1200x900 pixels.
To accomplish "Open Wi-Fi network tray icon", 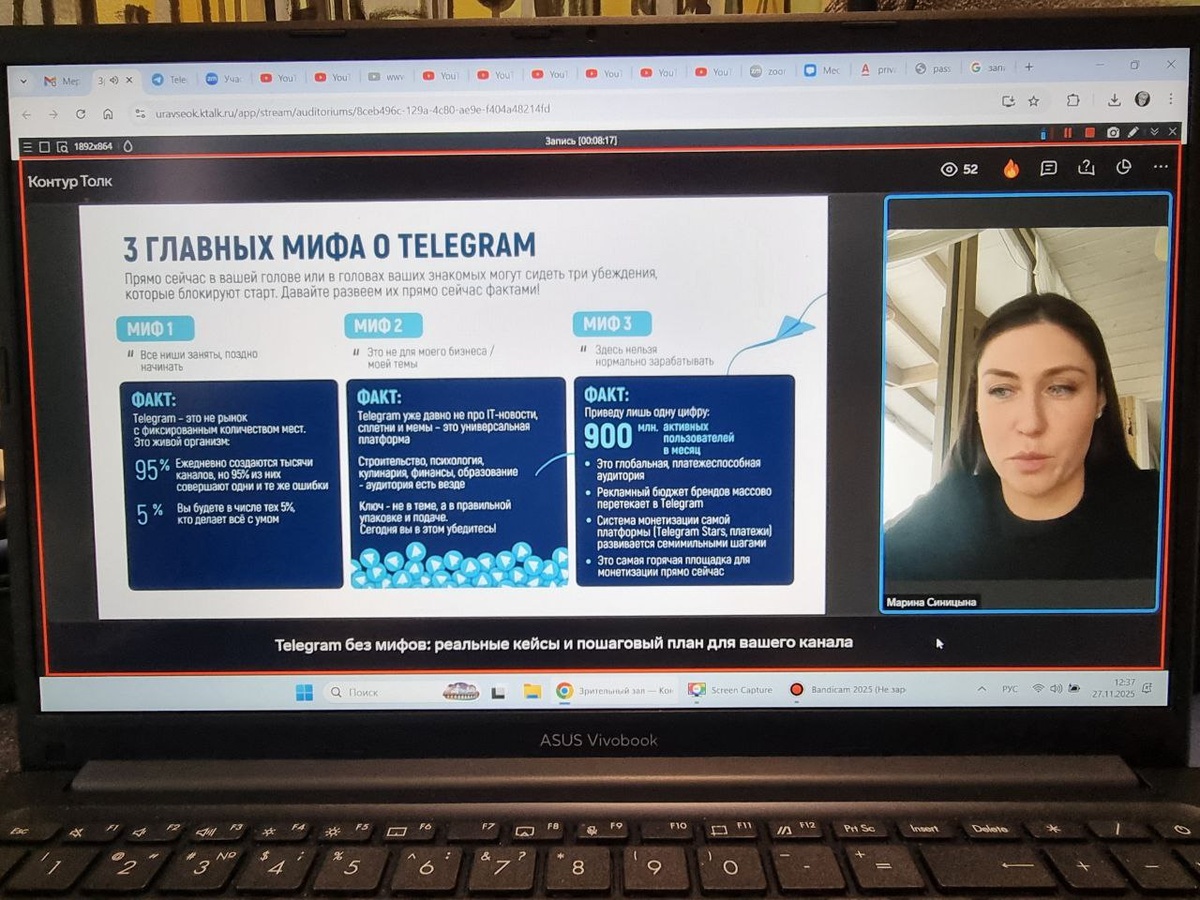I will click(x=1038, y=688).
